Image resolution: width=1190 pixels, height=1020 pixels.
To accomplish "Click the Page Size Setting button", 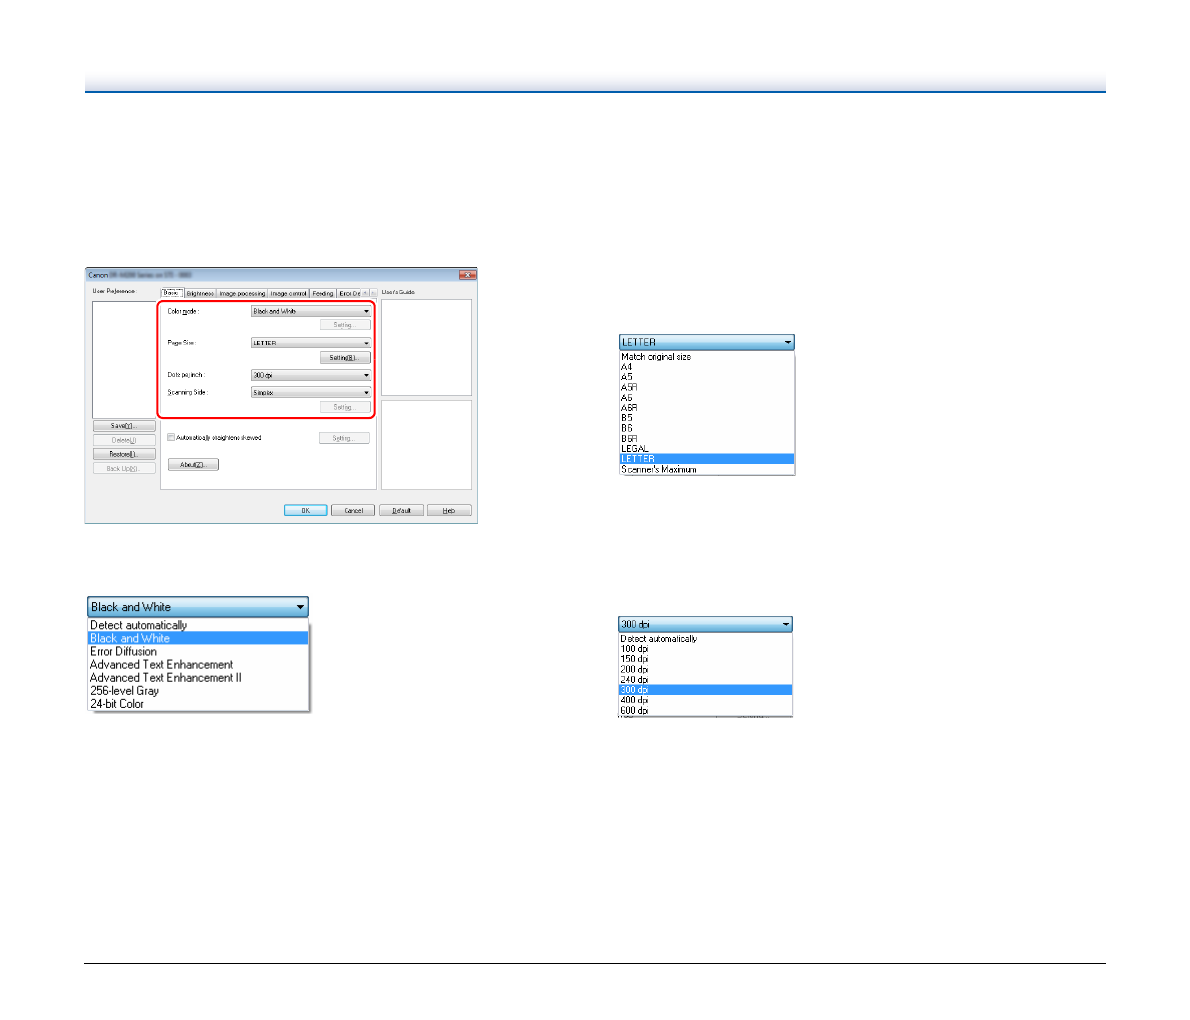I will [x=344, y=358].
